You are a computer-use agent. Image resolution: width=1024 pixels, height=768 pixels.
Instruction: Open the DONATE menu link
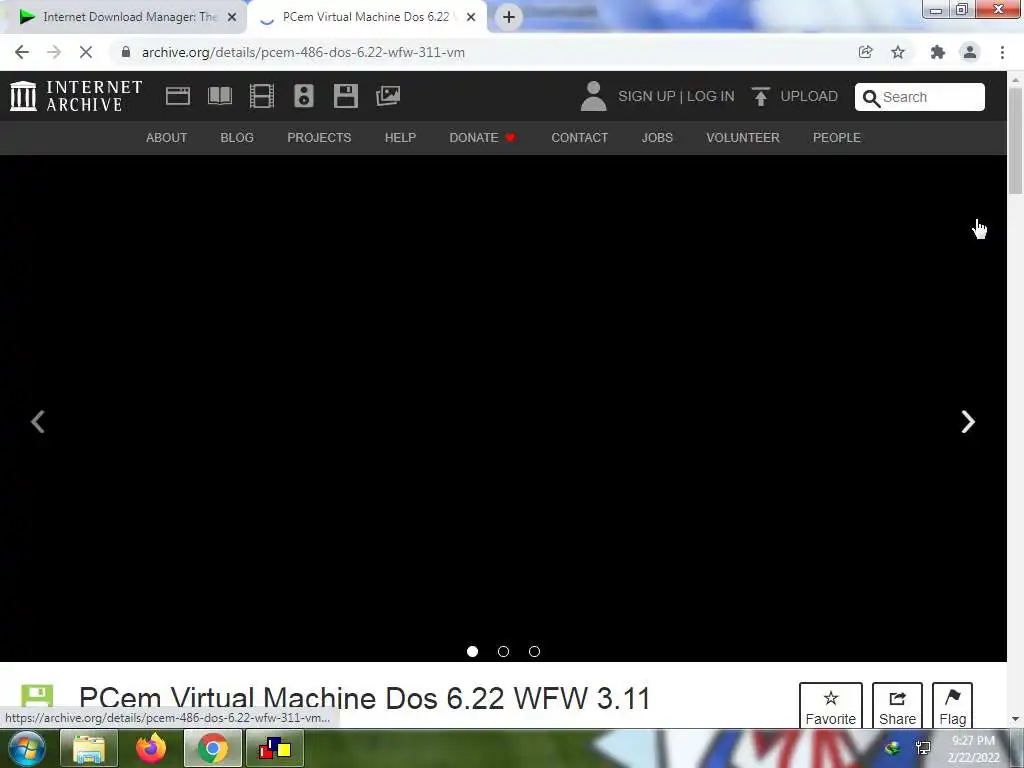click(x=482, y=138)
